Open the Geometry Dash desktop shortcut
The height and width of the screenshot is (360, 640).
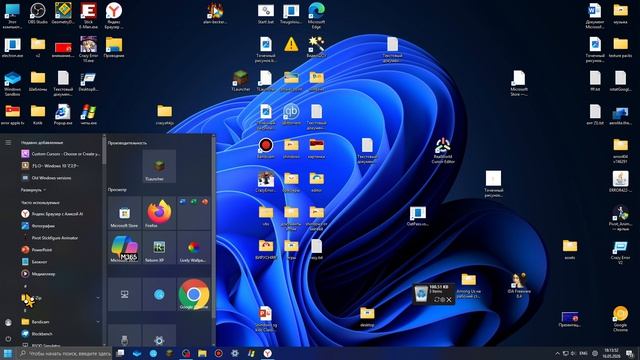pos(63,13)
